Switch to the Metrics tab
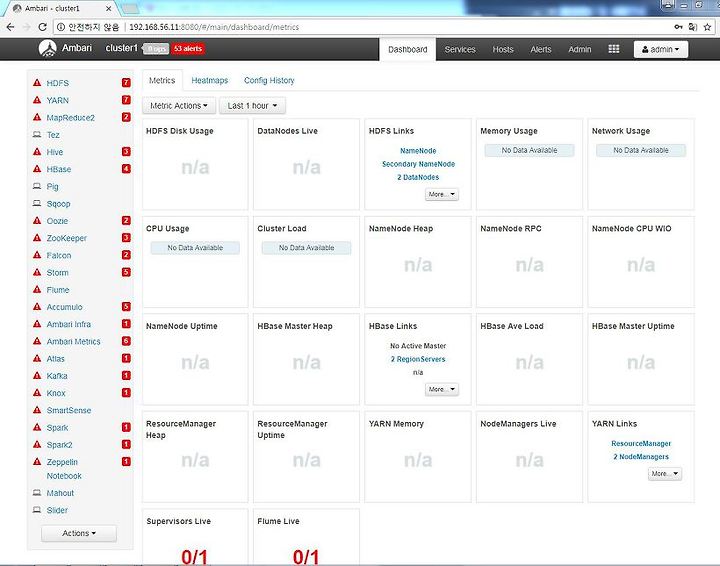Screen dimensions: 720x566 click(x=162, y=80)
